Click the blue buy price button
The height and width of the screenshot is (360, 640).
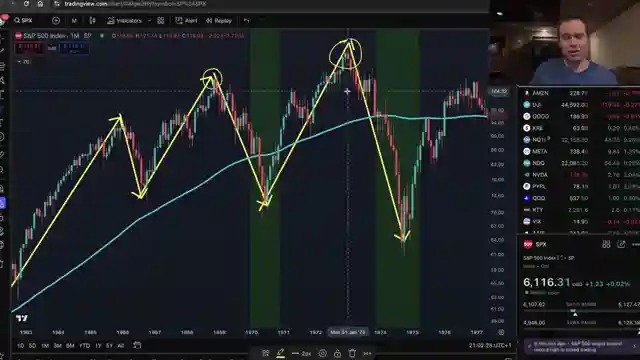pos(74,48)
